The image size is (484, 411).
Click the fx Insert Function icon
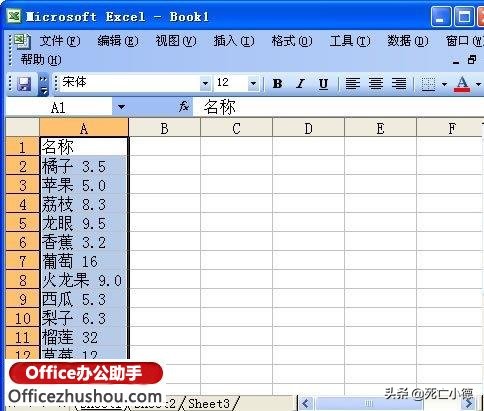click(x=184, y=107)
